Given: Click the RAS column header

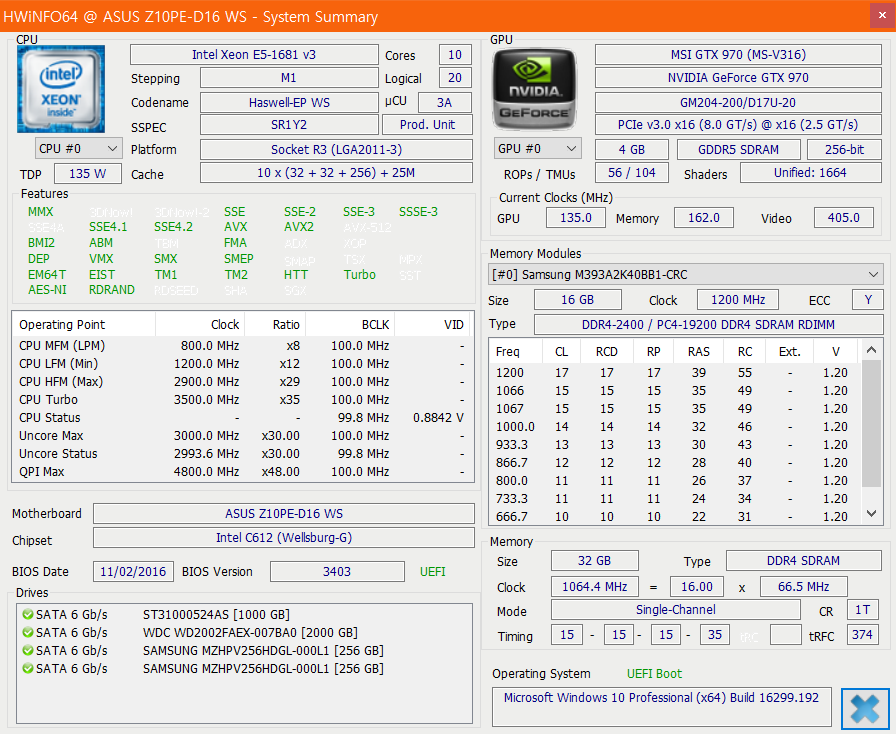Looking at the screenshot, I should (698, 352).
